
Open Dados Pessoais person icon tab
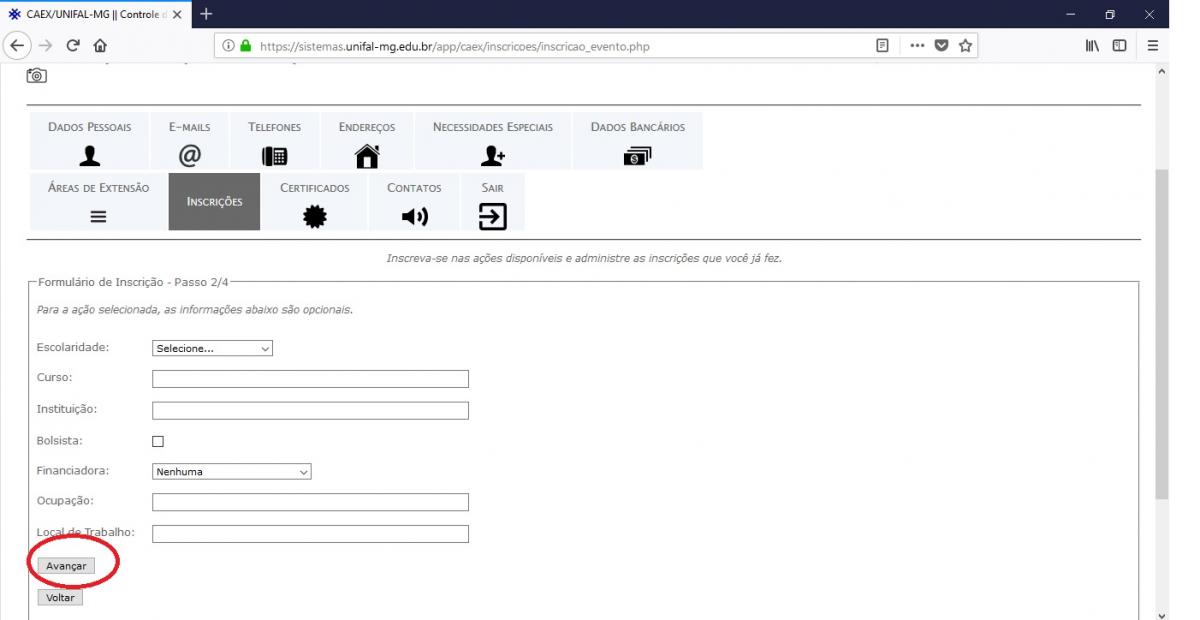[89, 141]
